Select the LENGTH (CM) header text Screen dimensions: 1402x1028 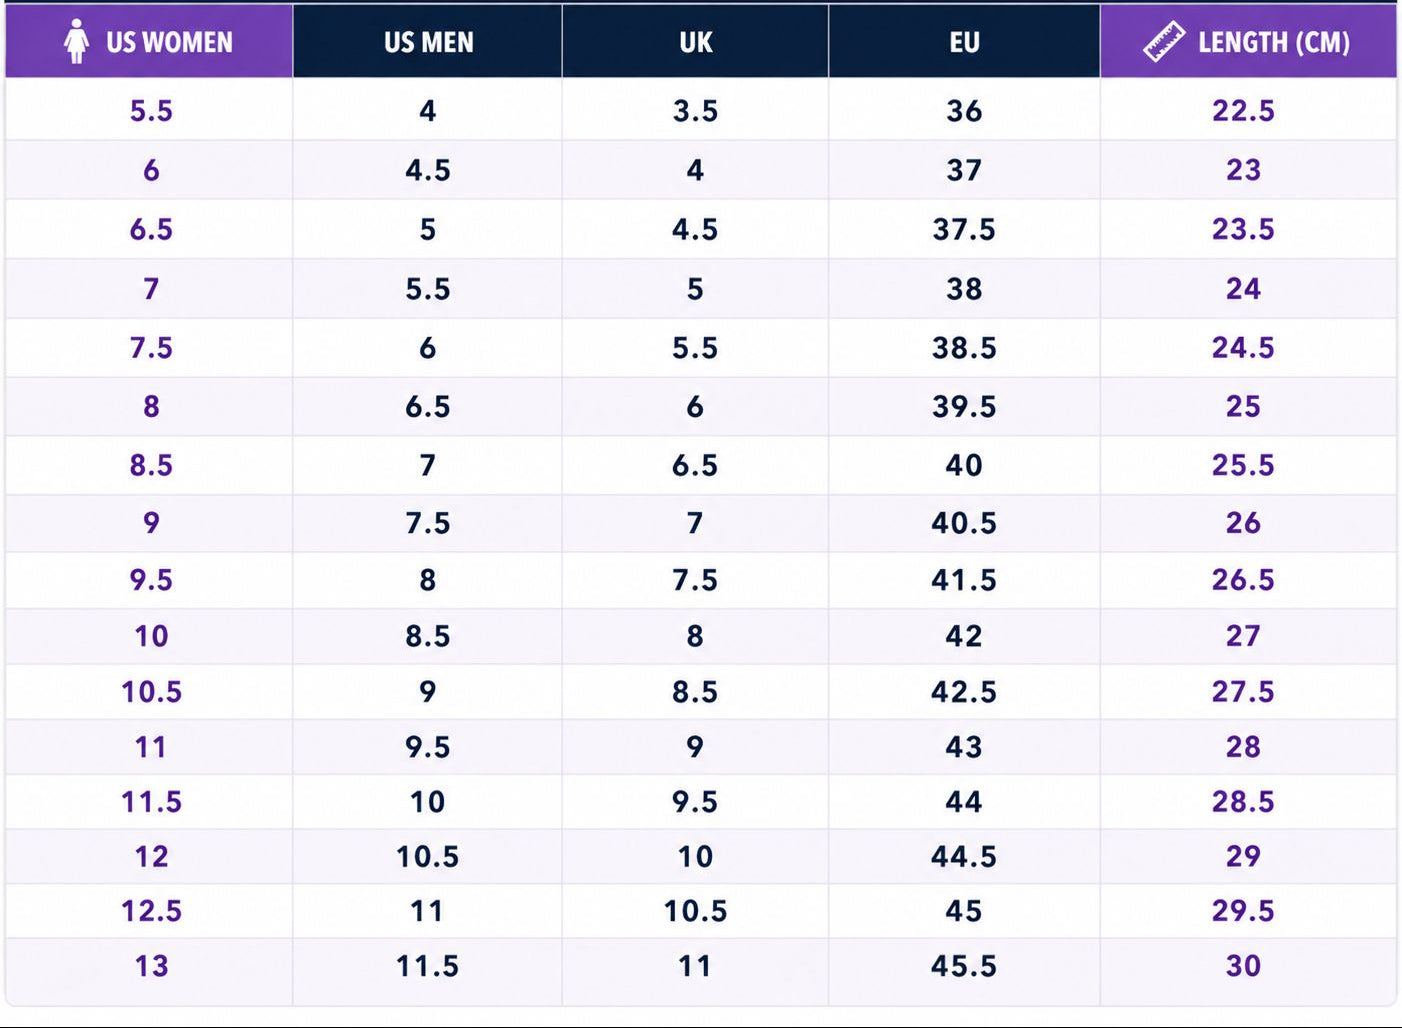[1274, 42]
